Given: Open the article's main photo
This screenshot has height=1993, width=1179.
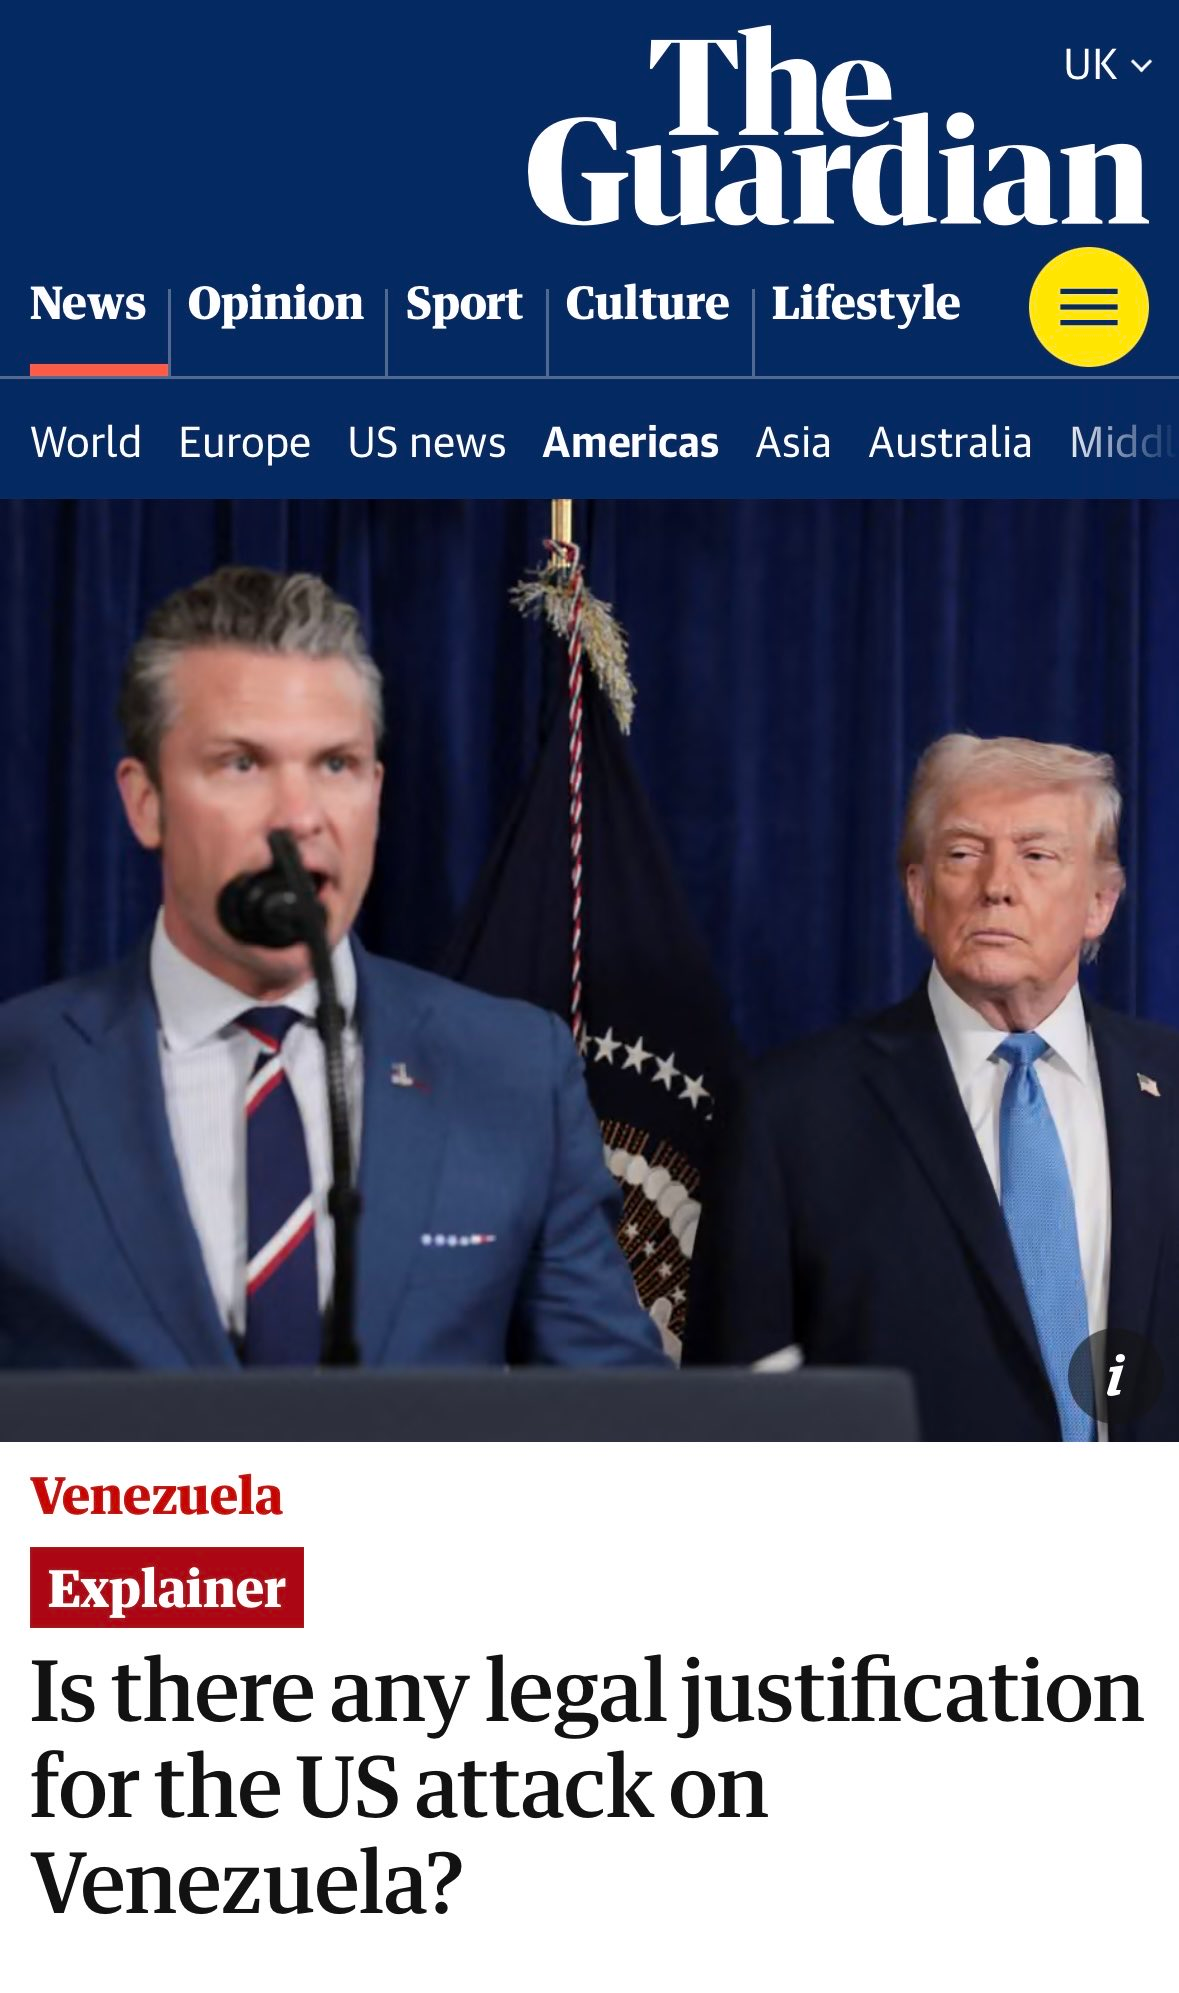Looking at the screenshot, I should (589, 970).
